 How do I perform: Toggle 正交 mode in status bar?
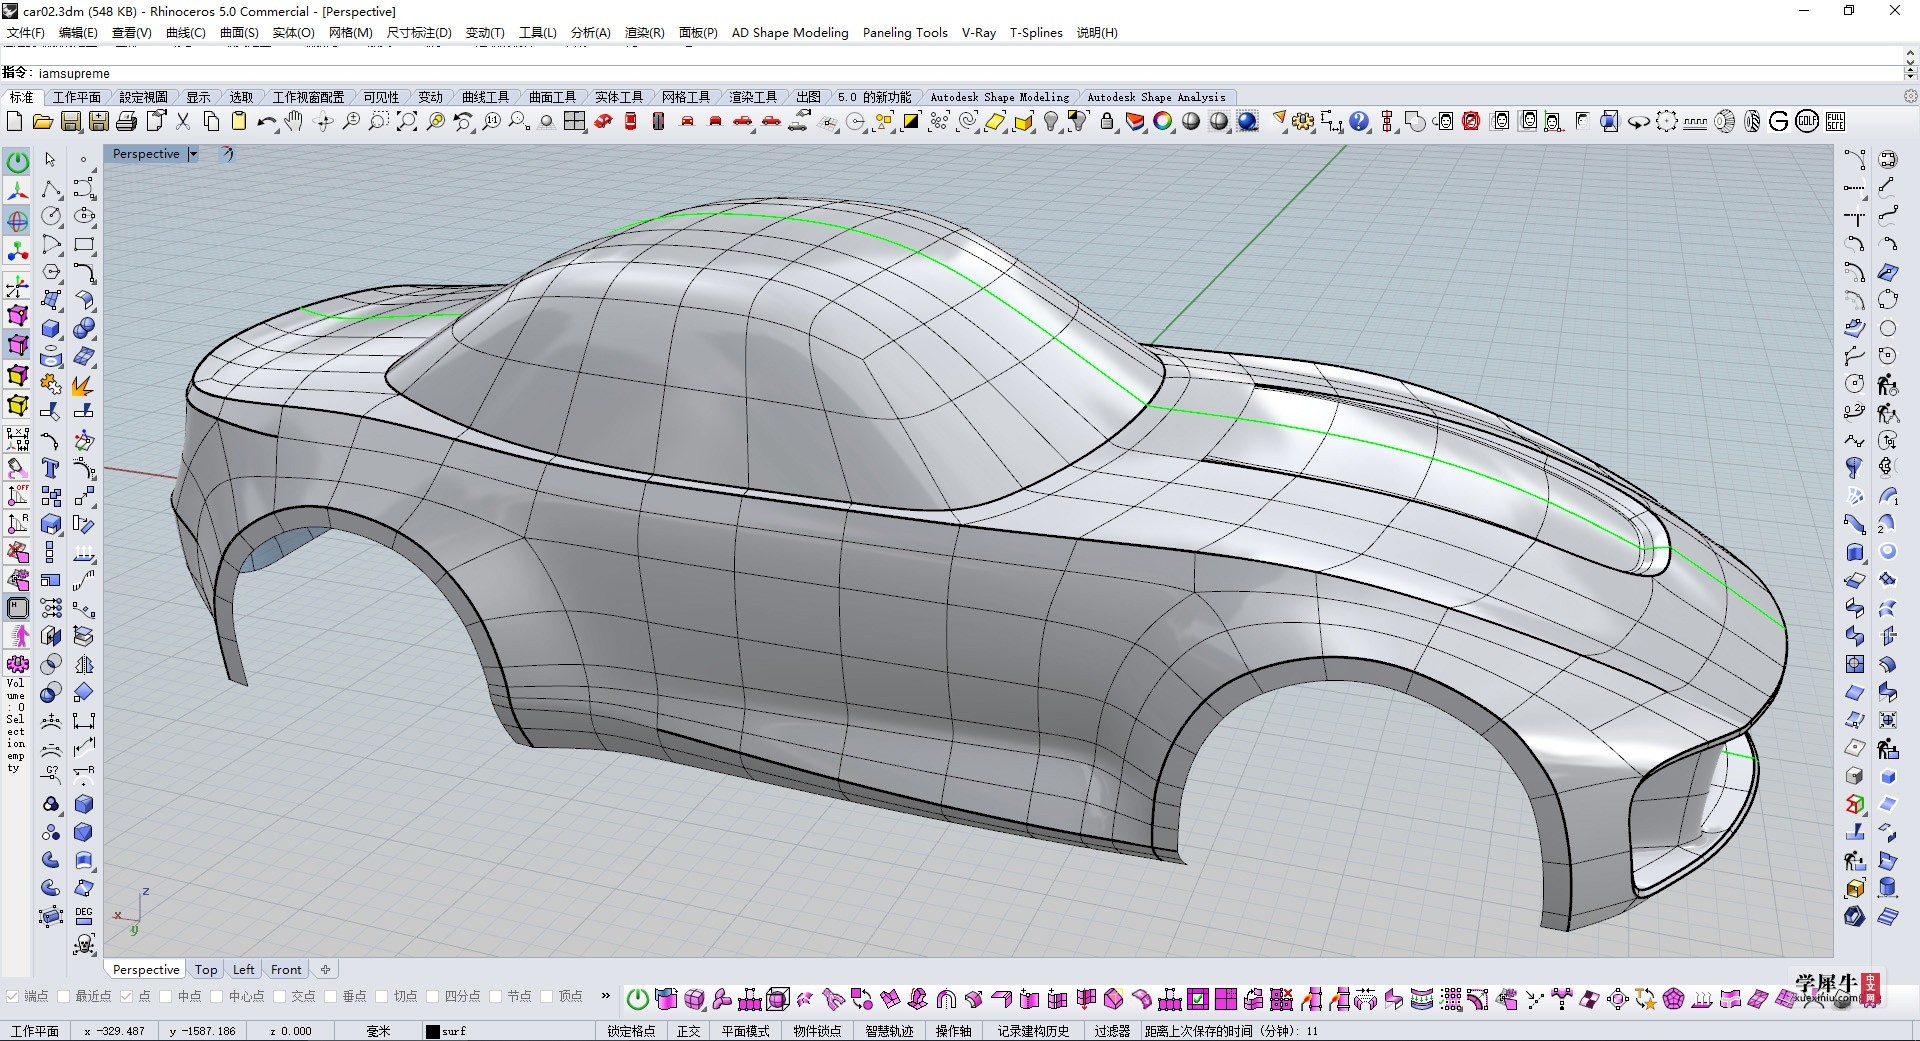click(x=689, y=1031)
